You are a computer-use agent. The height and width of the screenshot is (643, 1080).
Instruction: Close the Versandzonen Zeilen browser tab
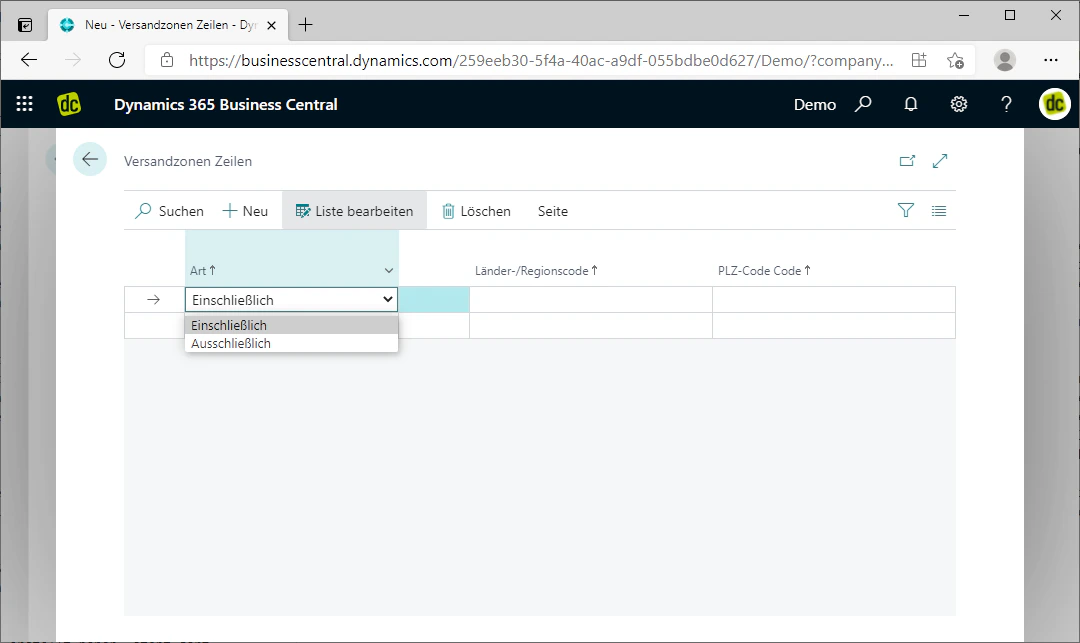point(271,25)
